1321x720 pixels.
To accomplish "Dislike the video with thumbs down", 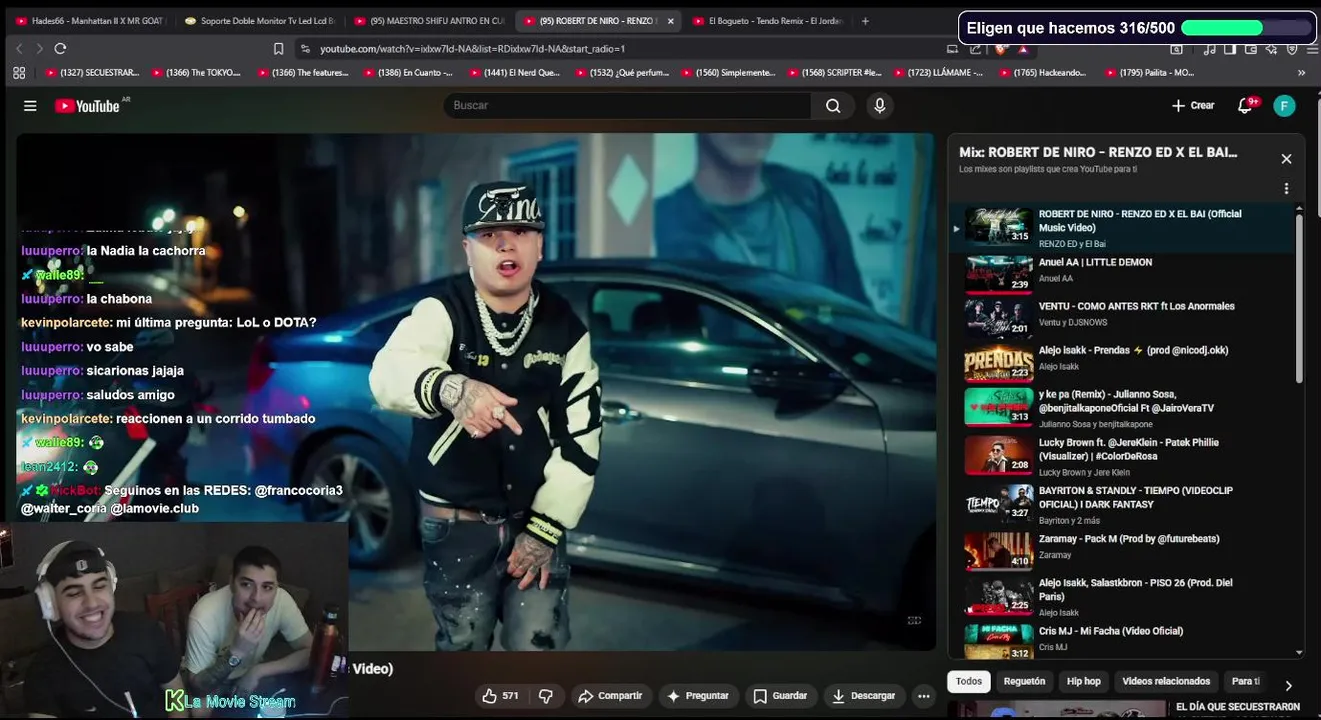I will click(546, 696).
